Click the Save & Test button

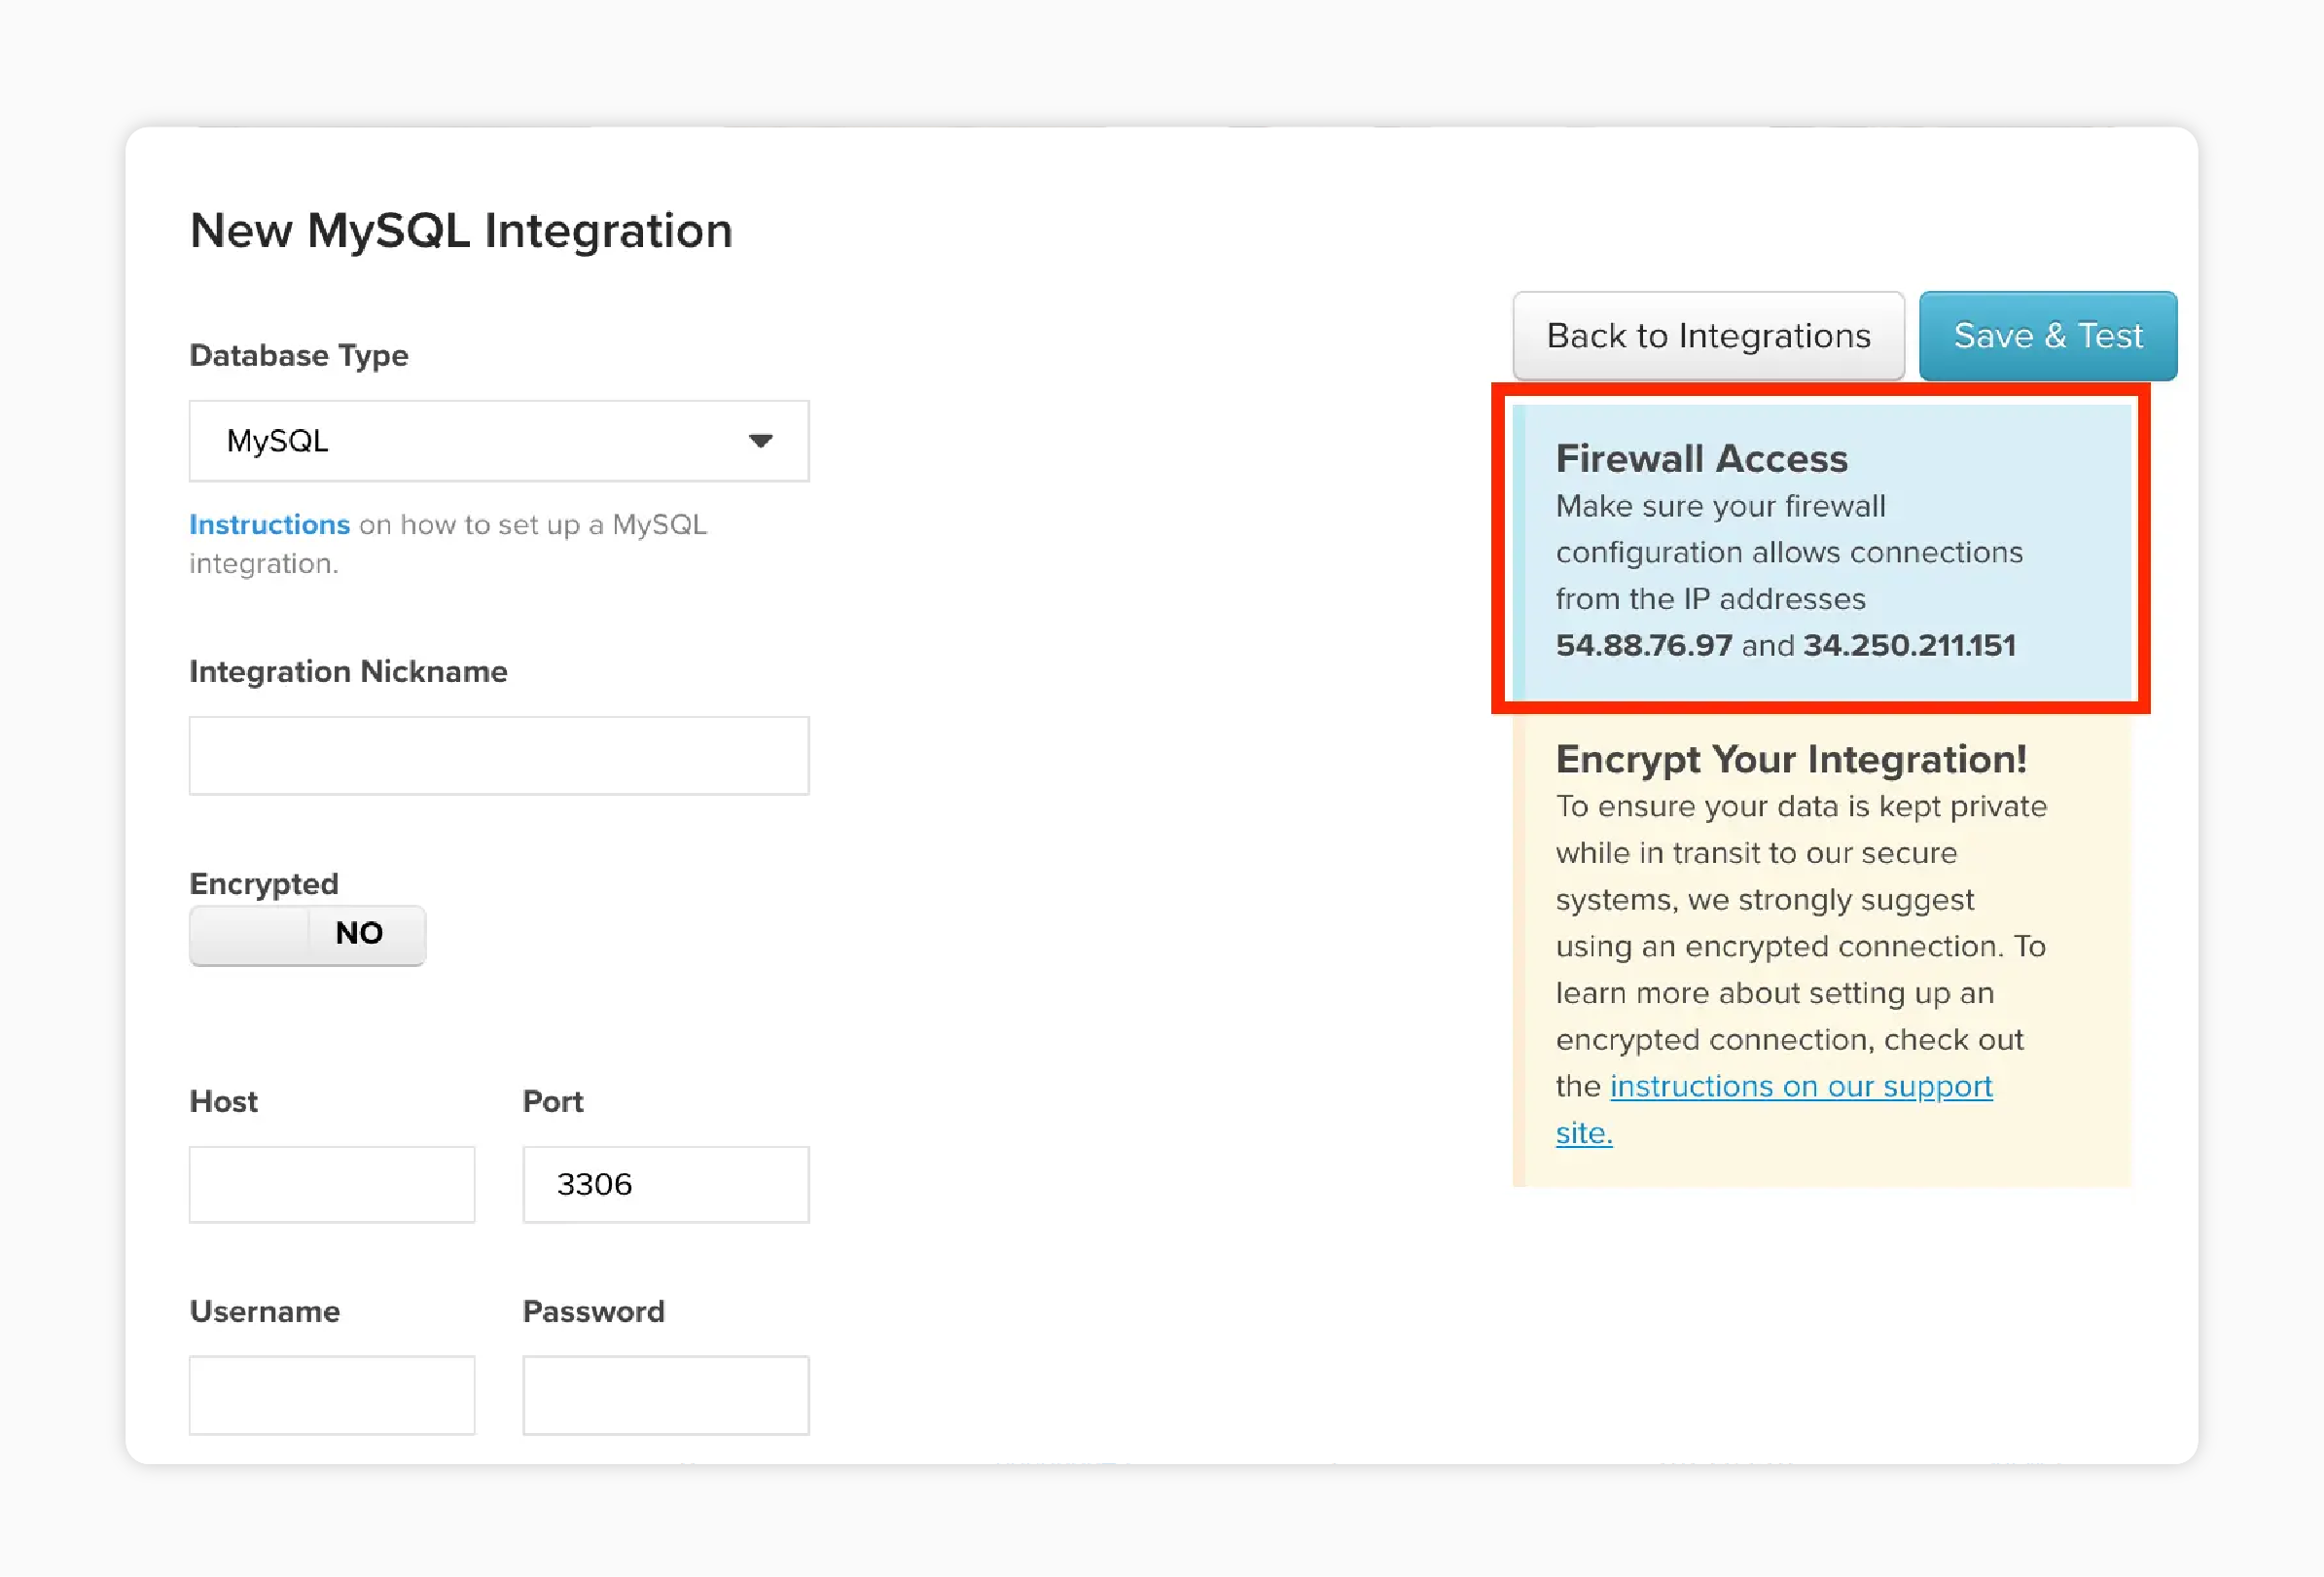coord(2048,335)
